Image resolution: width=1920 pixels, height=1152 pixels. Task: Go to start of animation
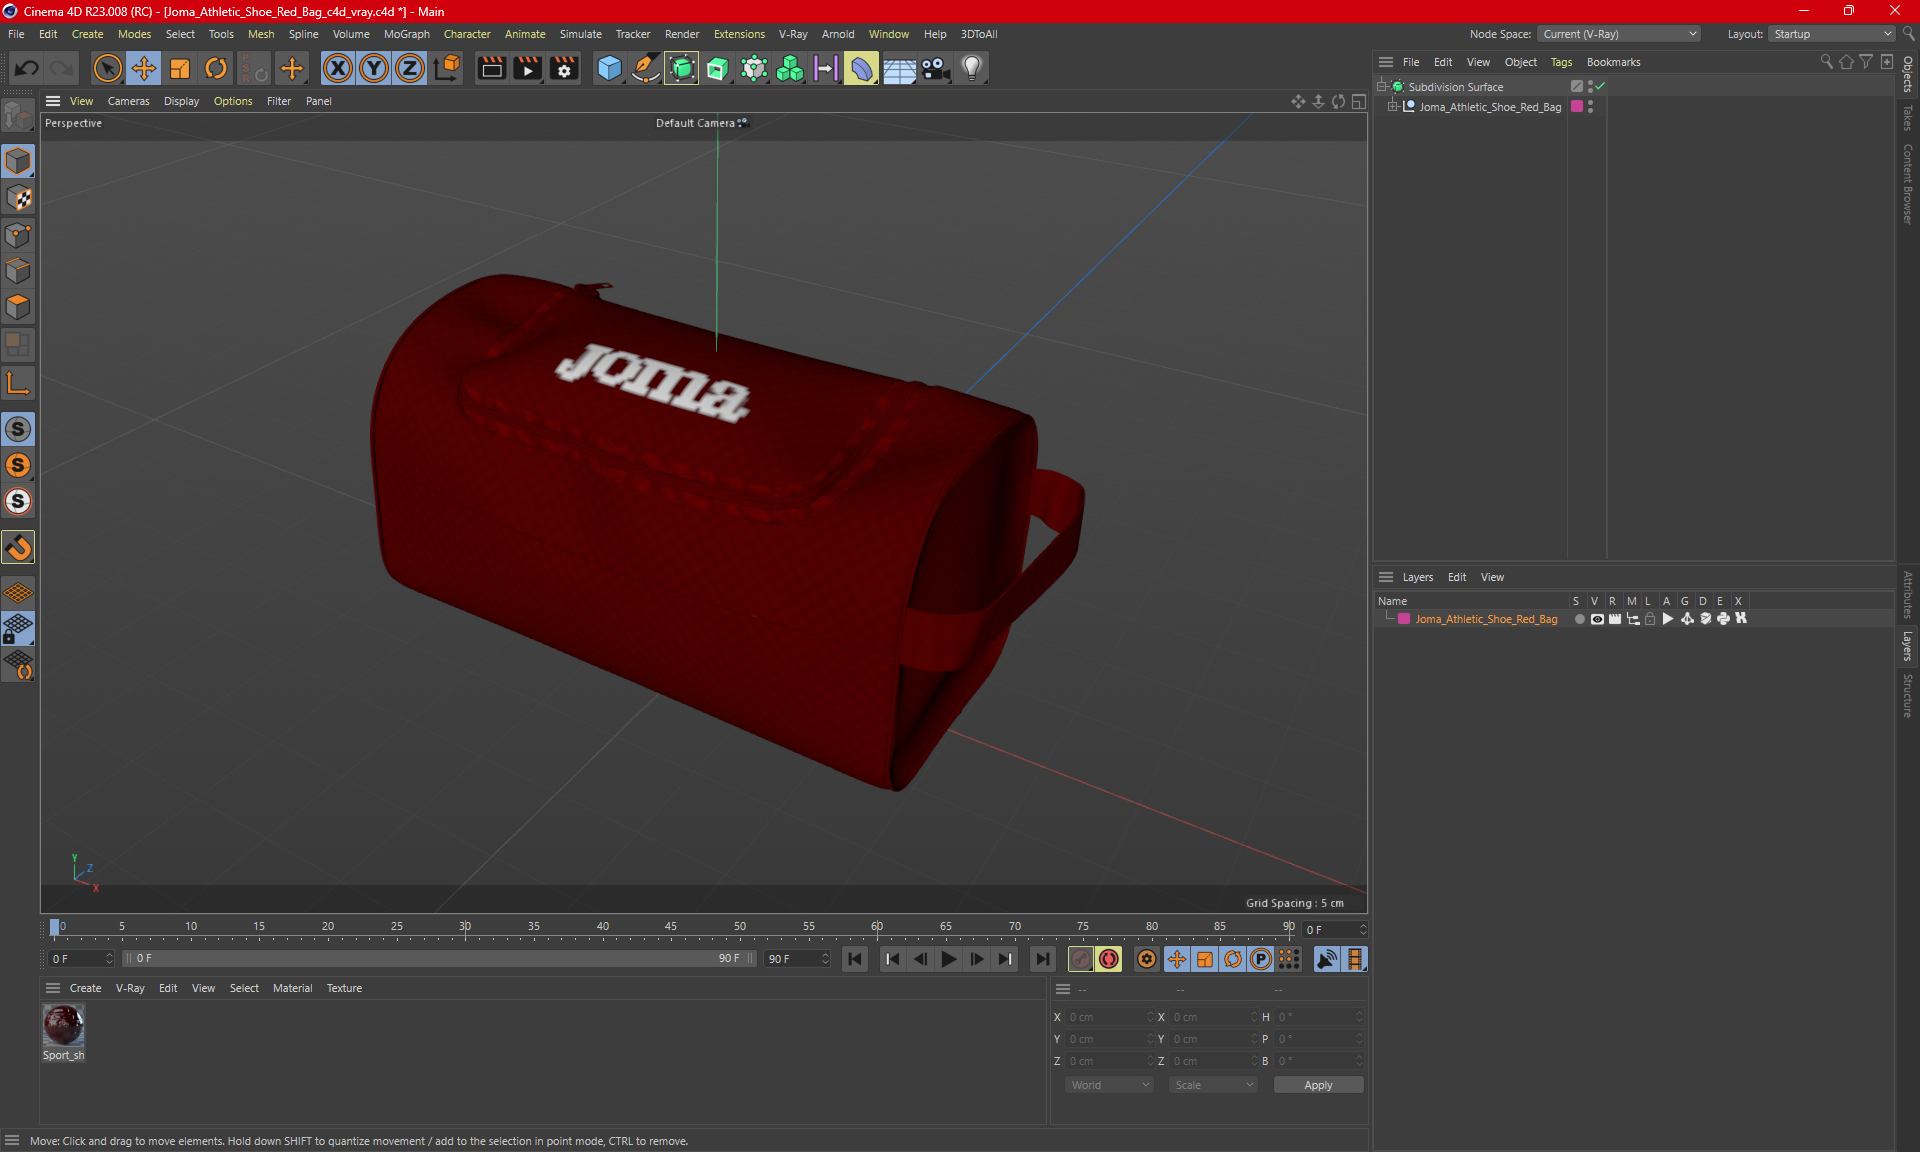coord(855,959)
